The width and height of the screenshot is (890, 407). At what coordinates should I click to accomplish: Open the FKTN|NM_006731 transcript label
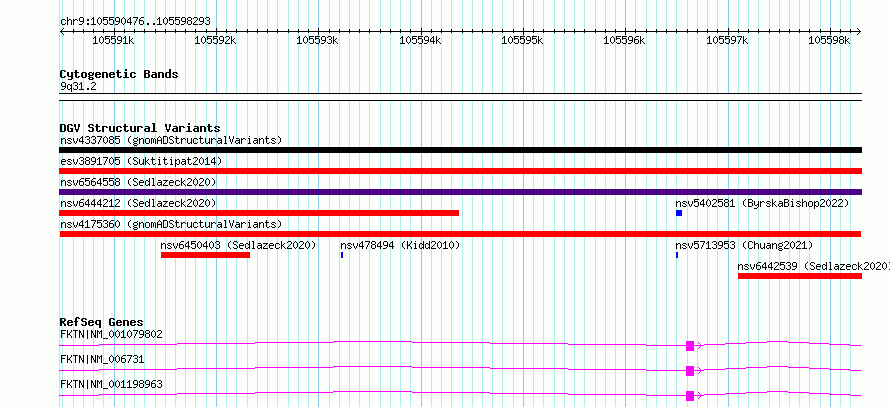click(102, 359)
